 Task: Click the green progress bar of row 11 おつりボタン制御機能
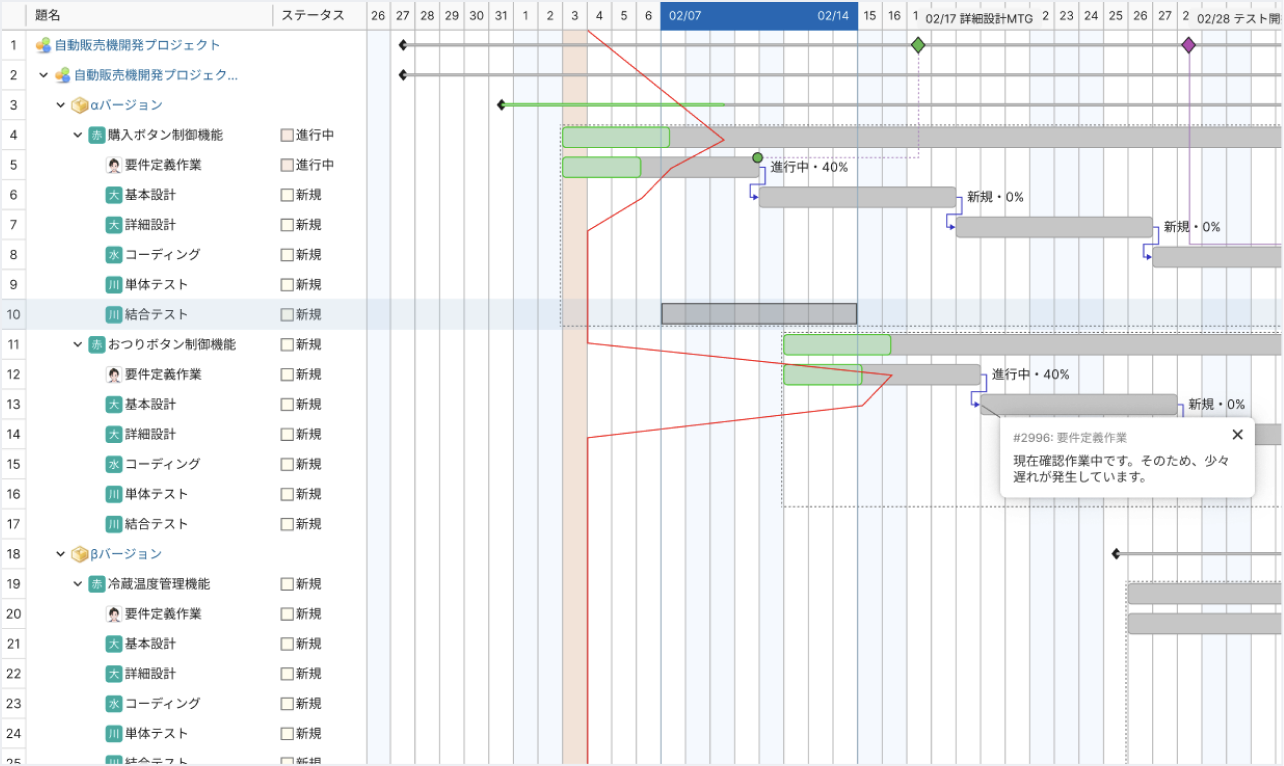(837, 345)
